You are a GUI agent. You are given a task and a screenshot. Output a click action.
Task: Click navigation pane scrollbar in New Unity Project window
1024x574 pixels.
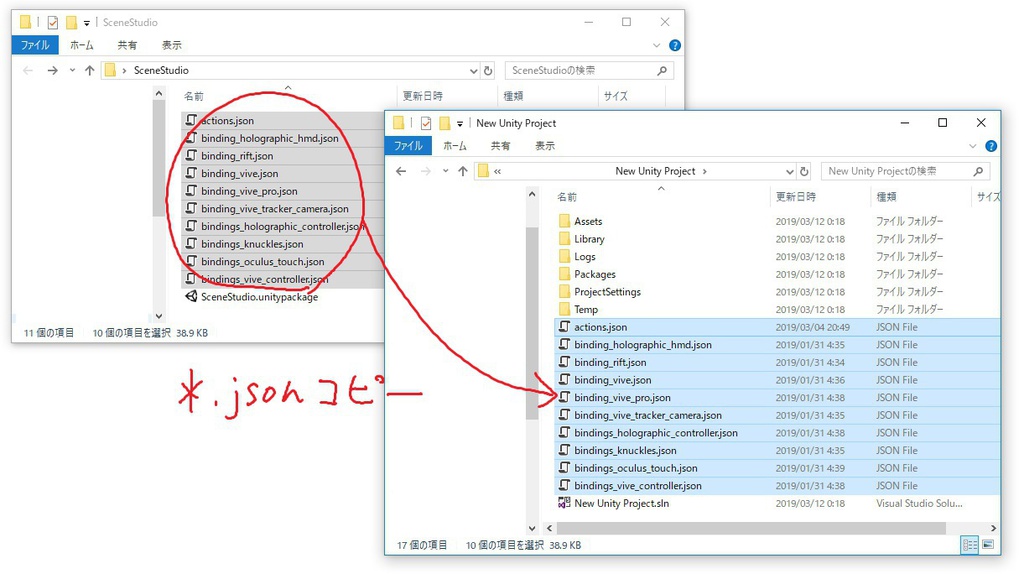(x=532, y=323)
